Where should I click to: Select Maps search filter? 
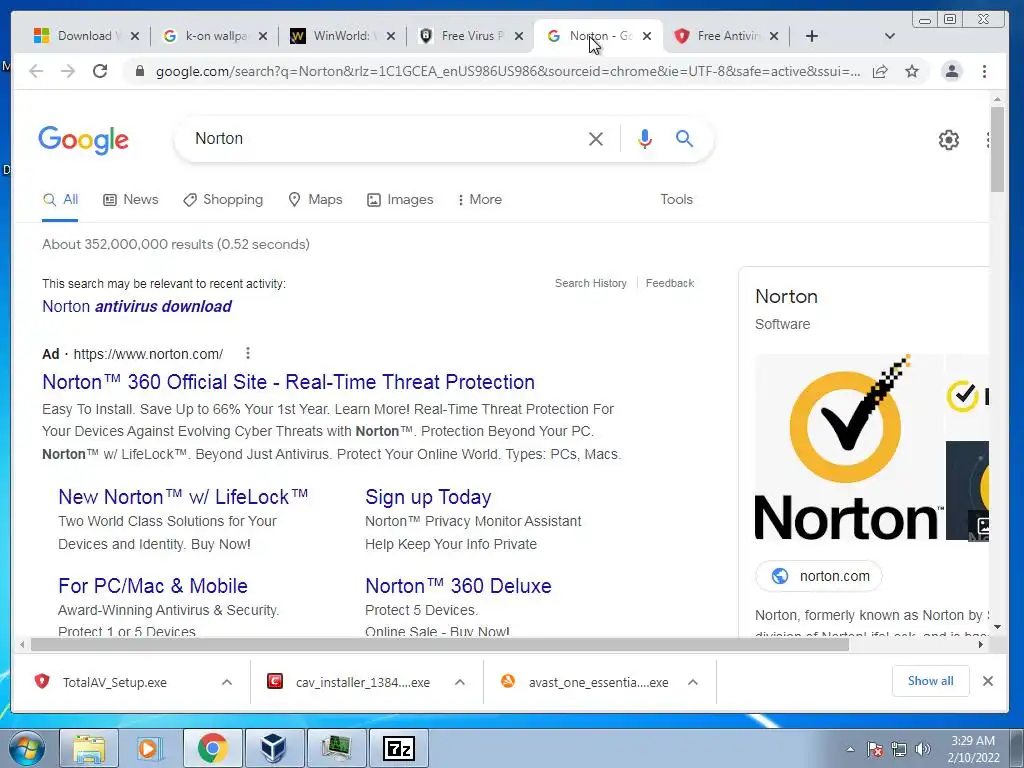315,199
